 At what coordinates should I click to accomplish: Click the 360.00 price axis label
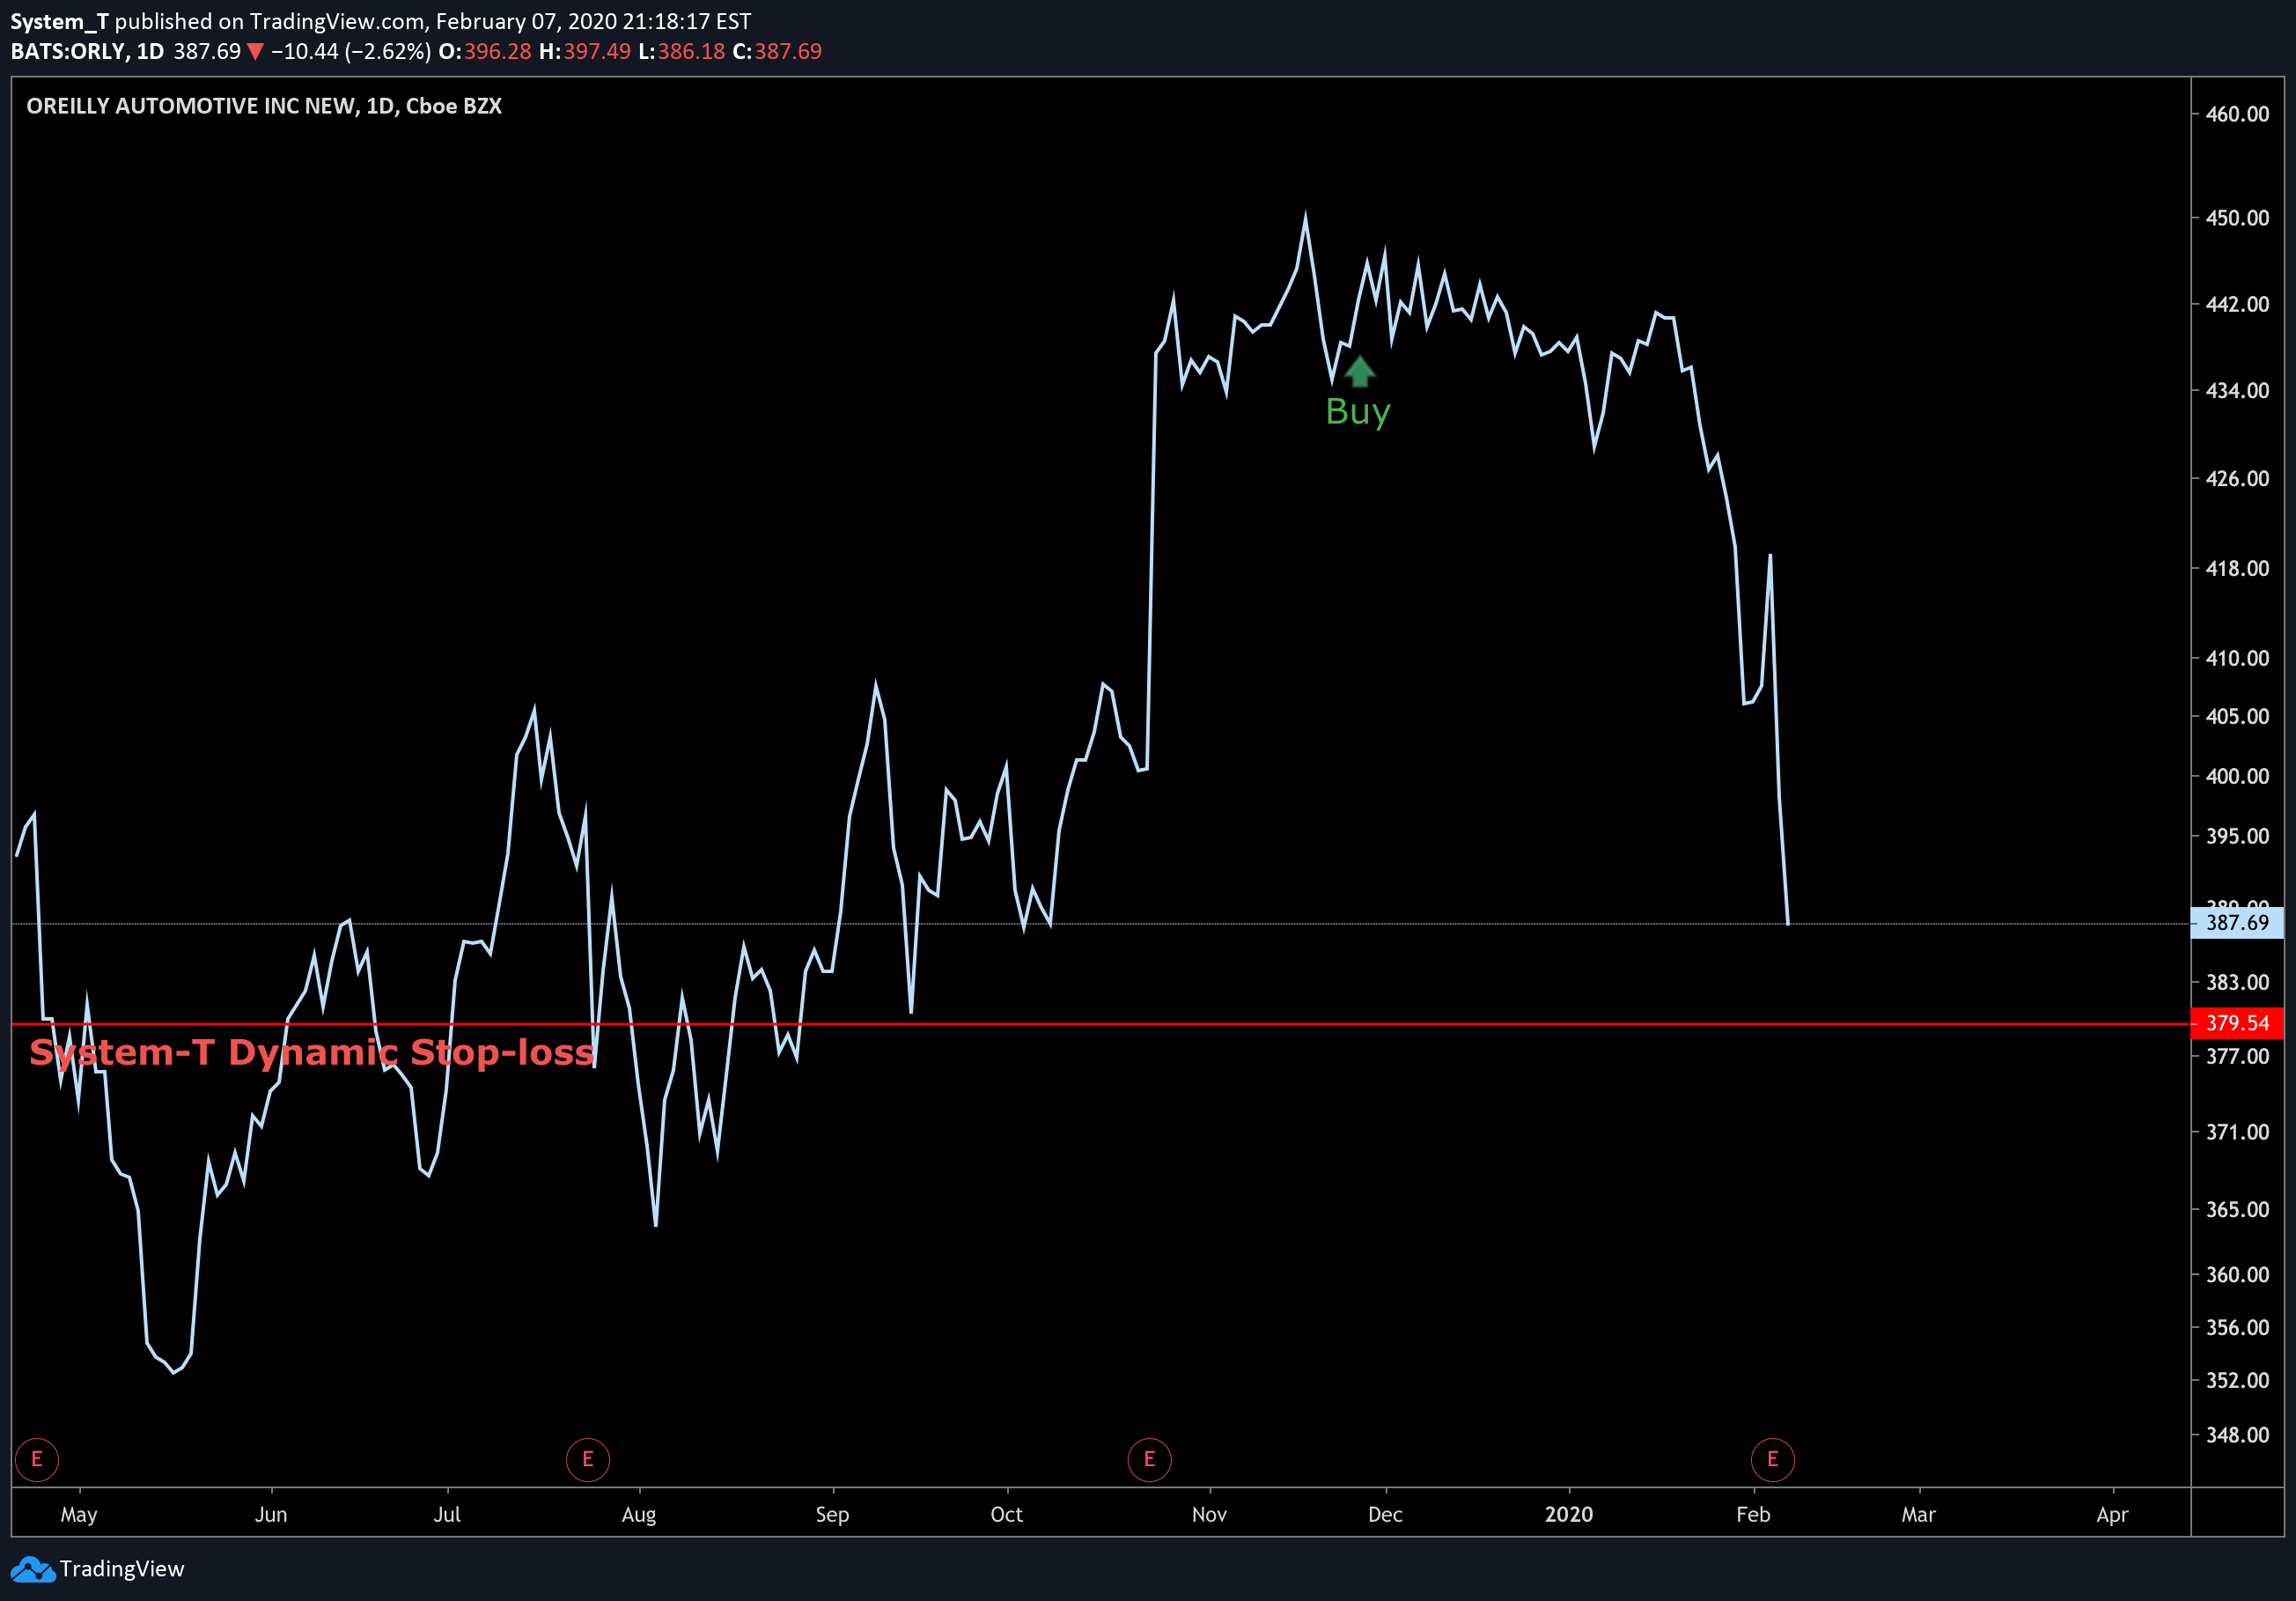click(x=2238, y=1275)
